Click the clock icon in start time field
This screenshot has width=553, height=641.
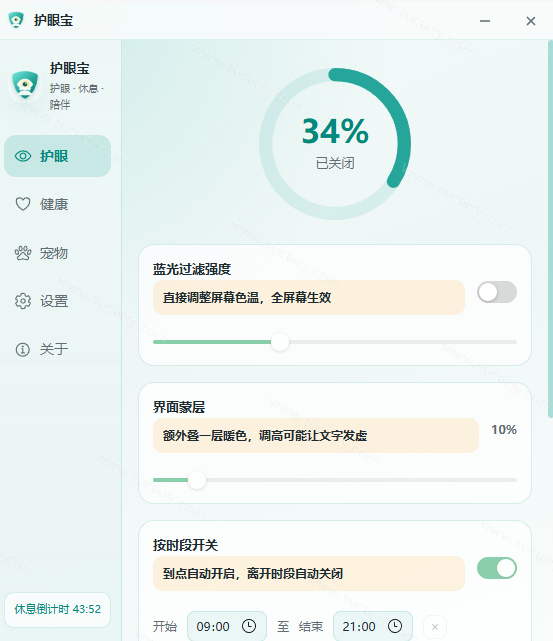249,626
